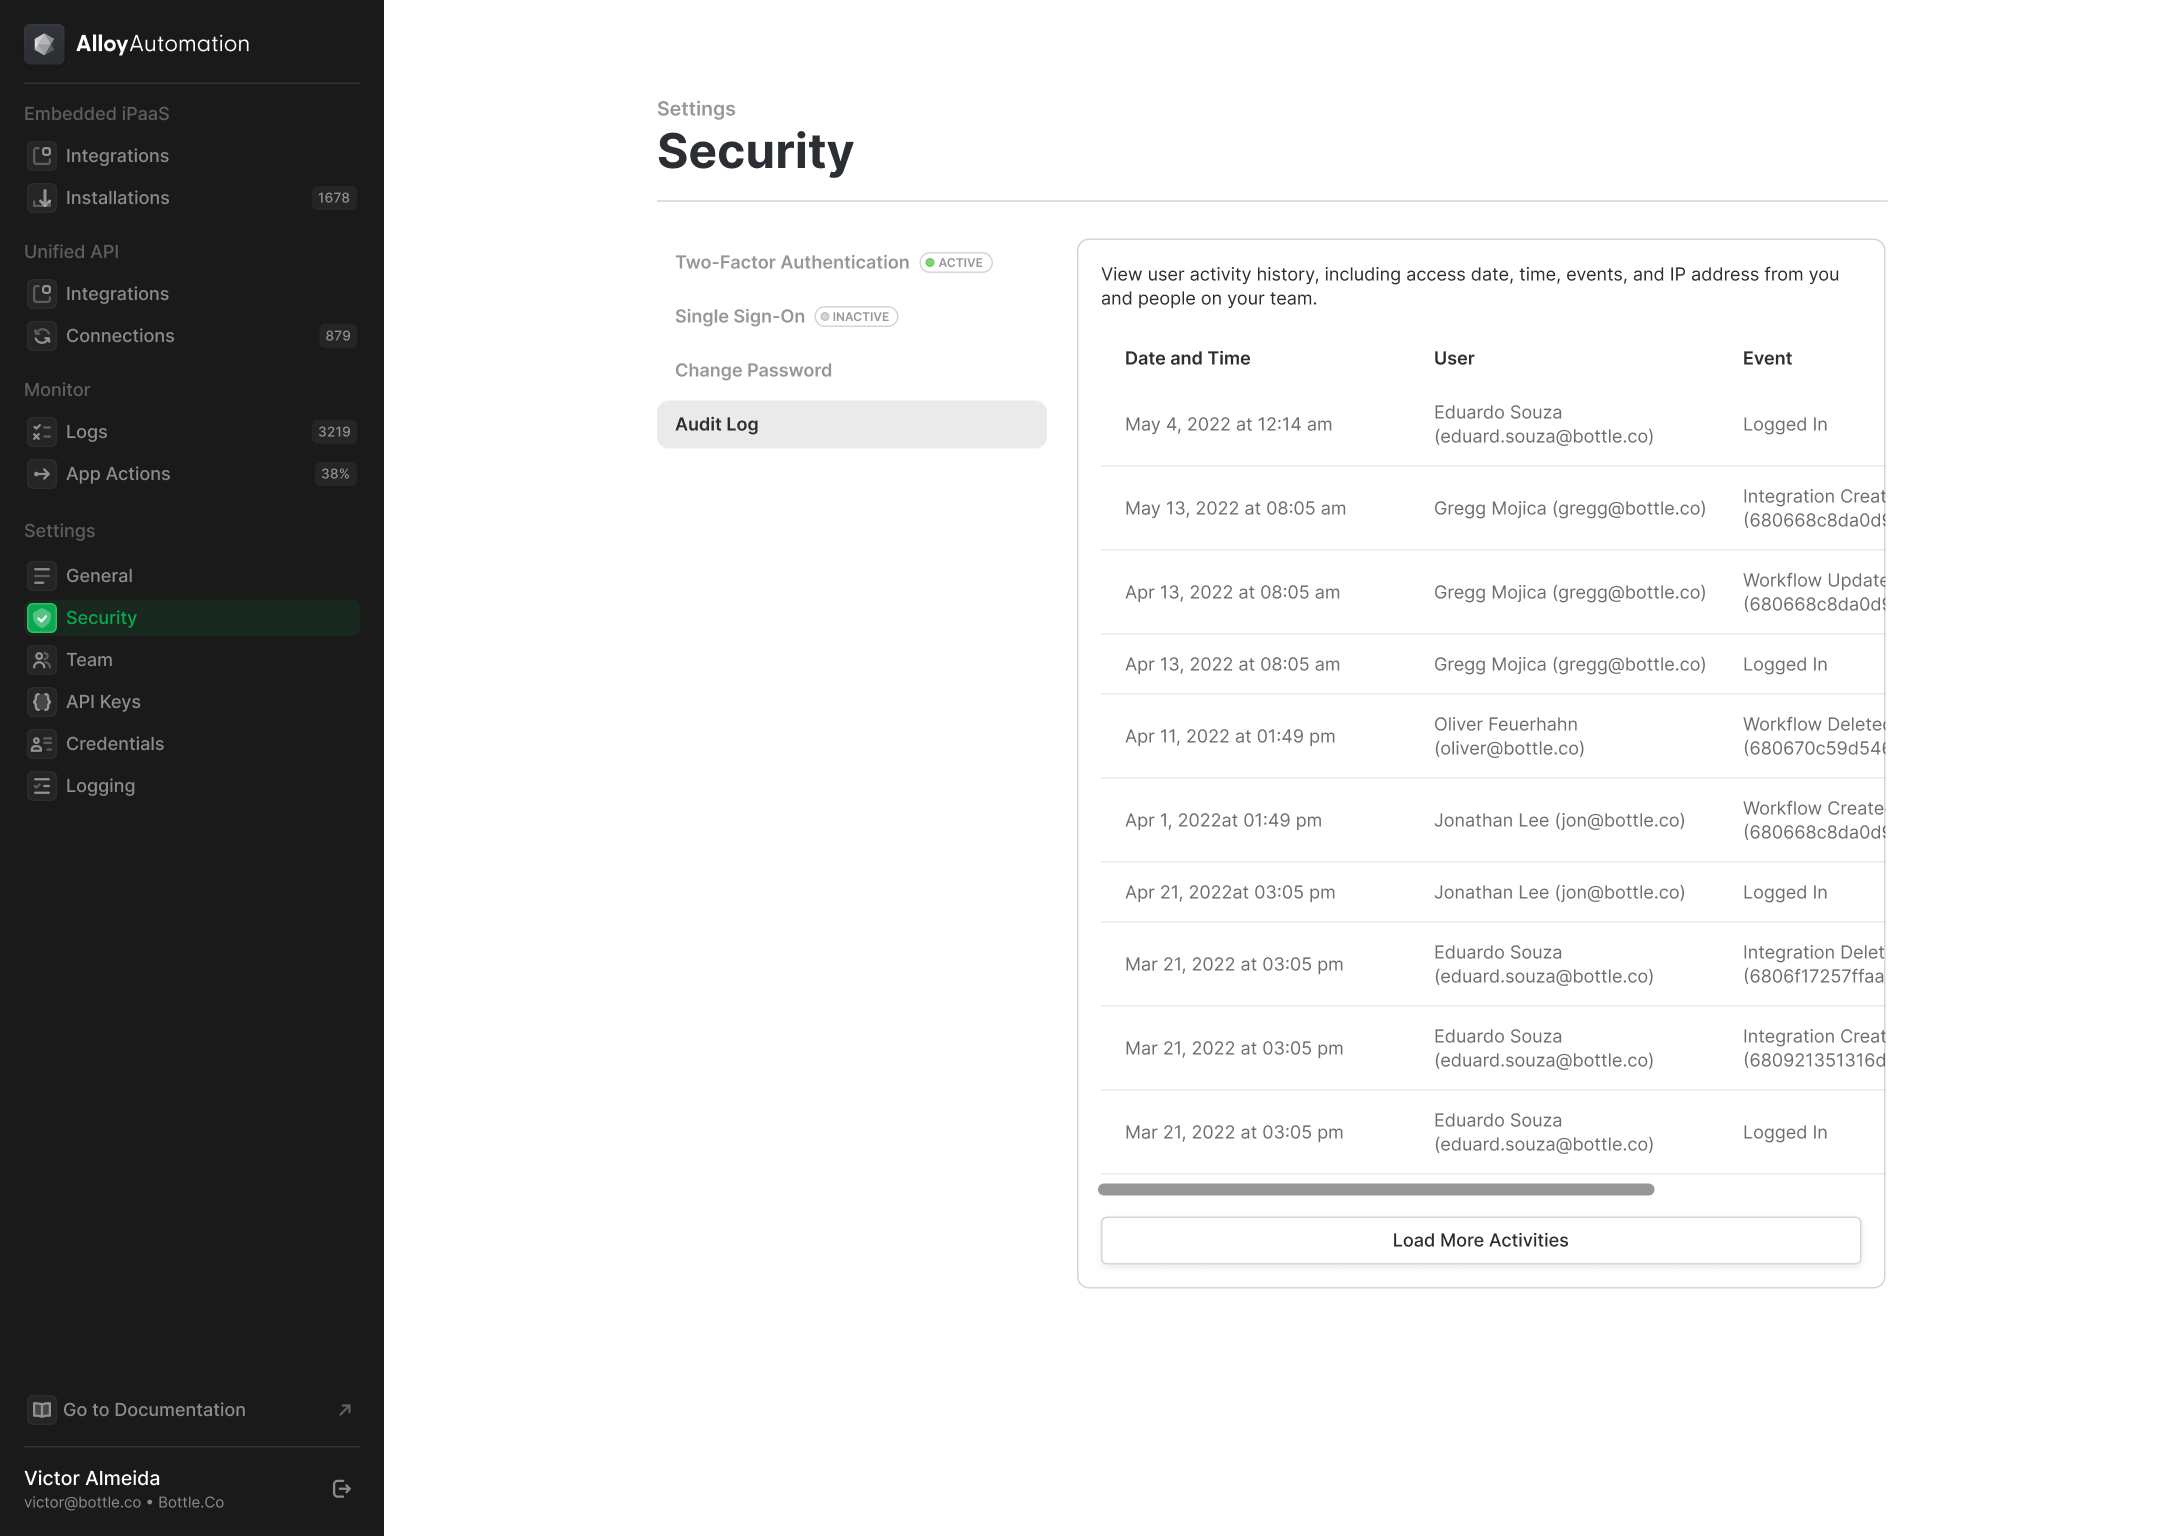Open the API Keys braces icon
Viewport: 2160px width, 1536px height.
point(42,702)
